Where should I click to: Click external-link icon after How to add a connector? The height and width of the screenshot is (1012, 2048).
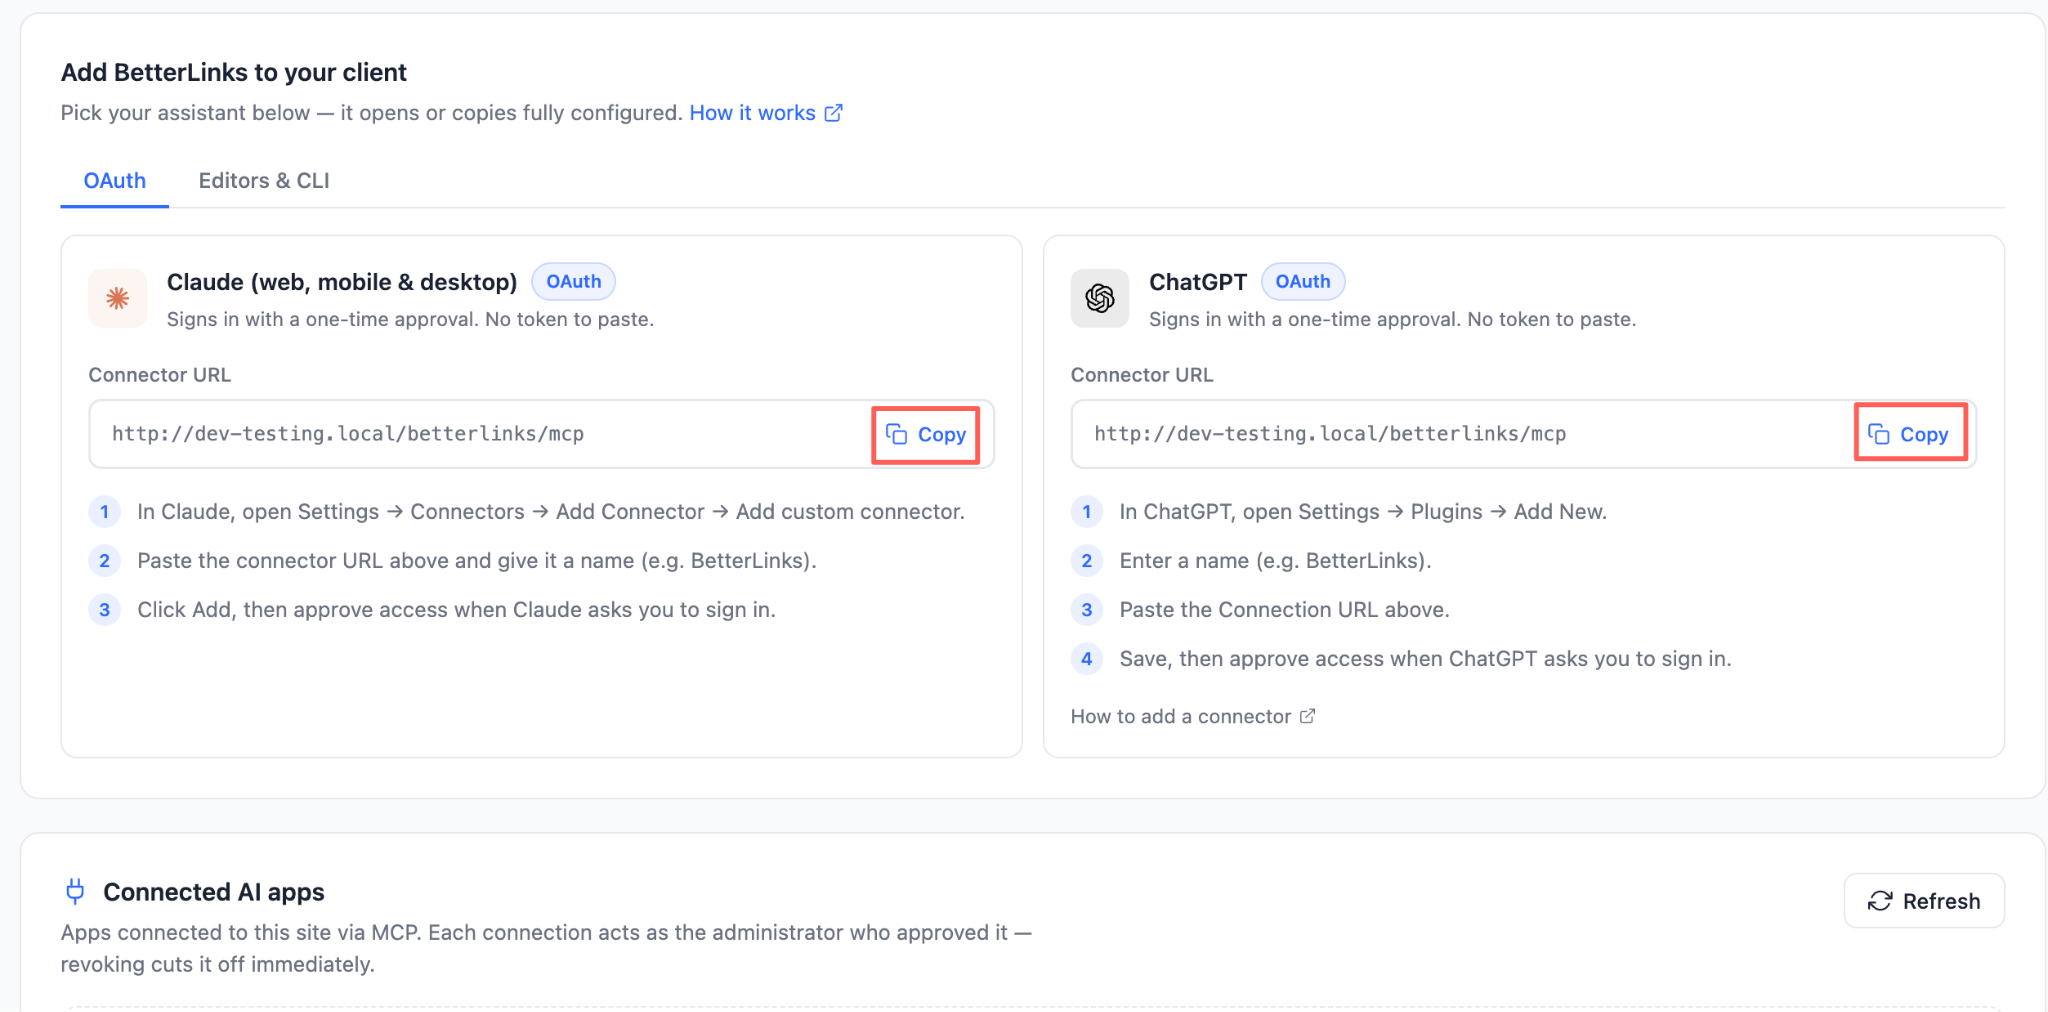[1307, 716]
